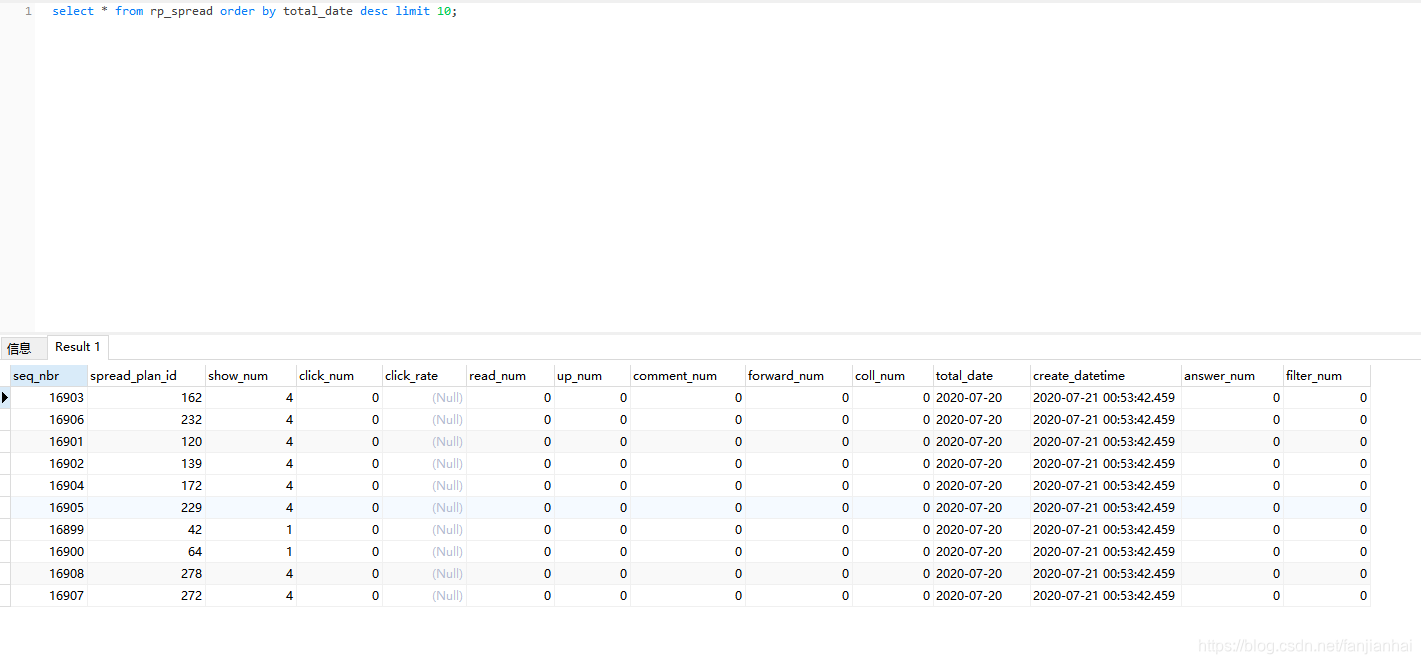Click line number 1 in editor gutter
Screen dimensions: 1421x664
[28, 11]
